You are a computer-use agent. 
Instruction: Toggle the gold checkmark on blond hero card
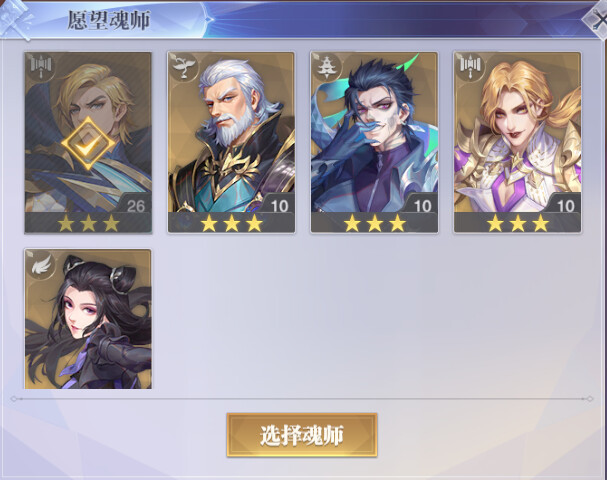88,144
